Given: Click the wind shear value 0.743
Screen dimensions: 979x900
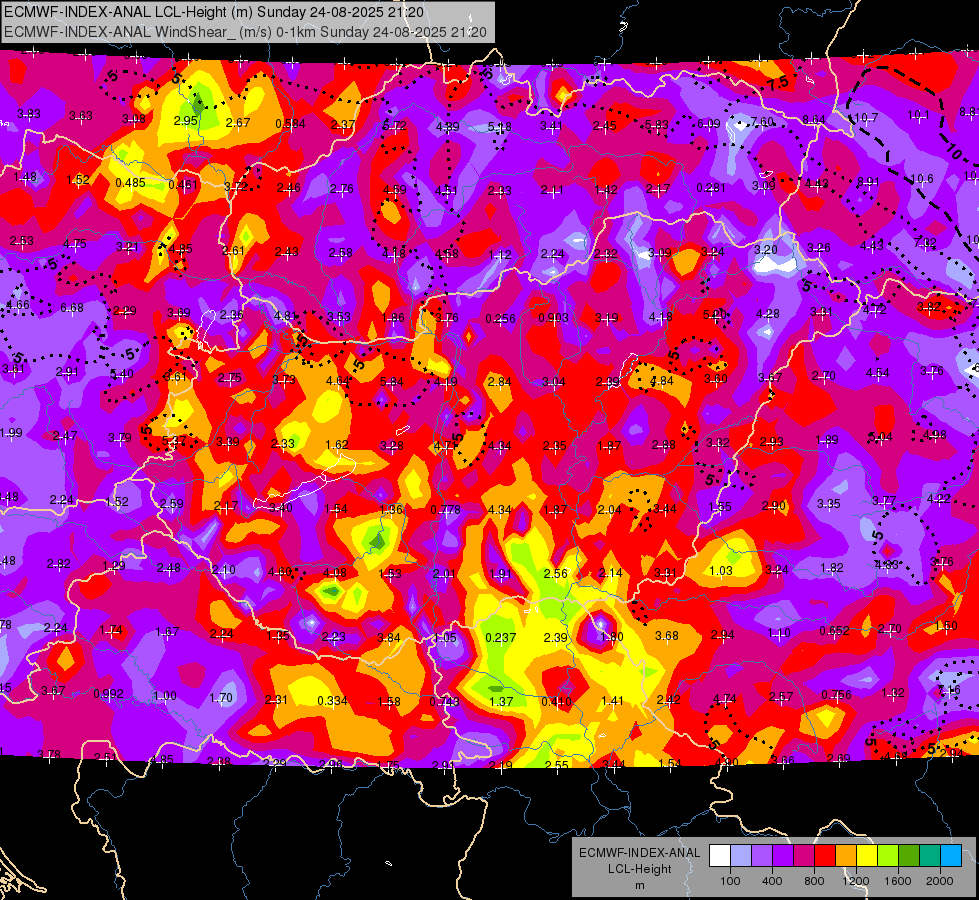Looking at the screenshot, I should pyautogui.click(x=445, y=702).
